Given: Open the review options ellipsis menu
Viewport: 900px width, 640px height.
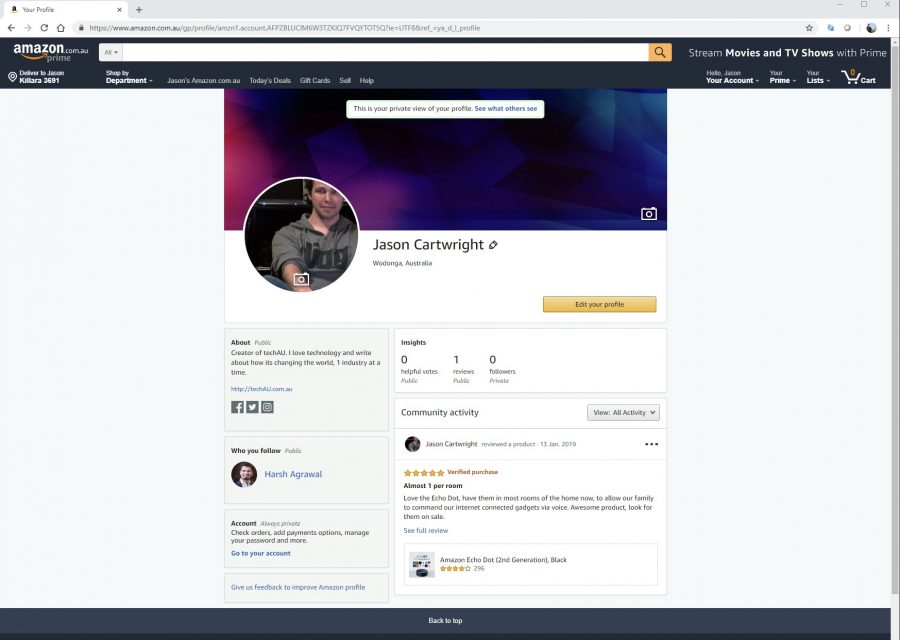Looking at the screenshot, I should point(652,443).
